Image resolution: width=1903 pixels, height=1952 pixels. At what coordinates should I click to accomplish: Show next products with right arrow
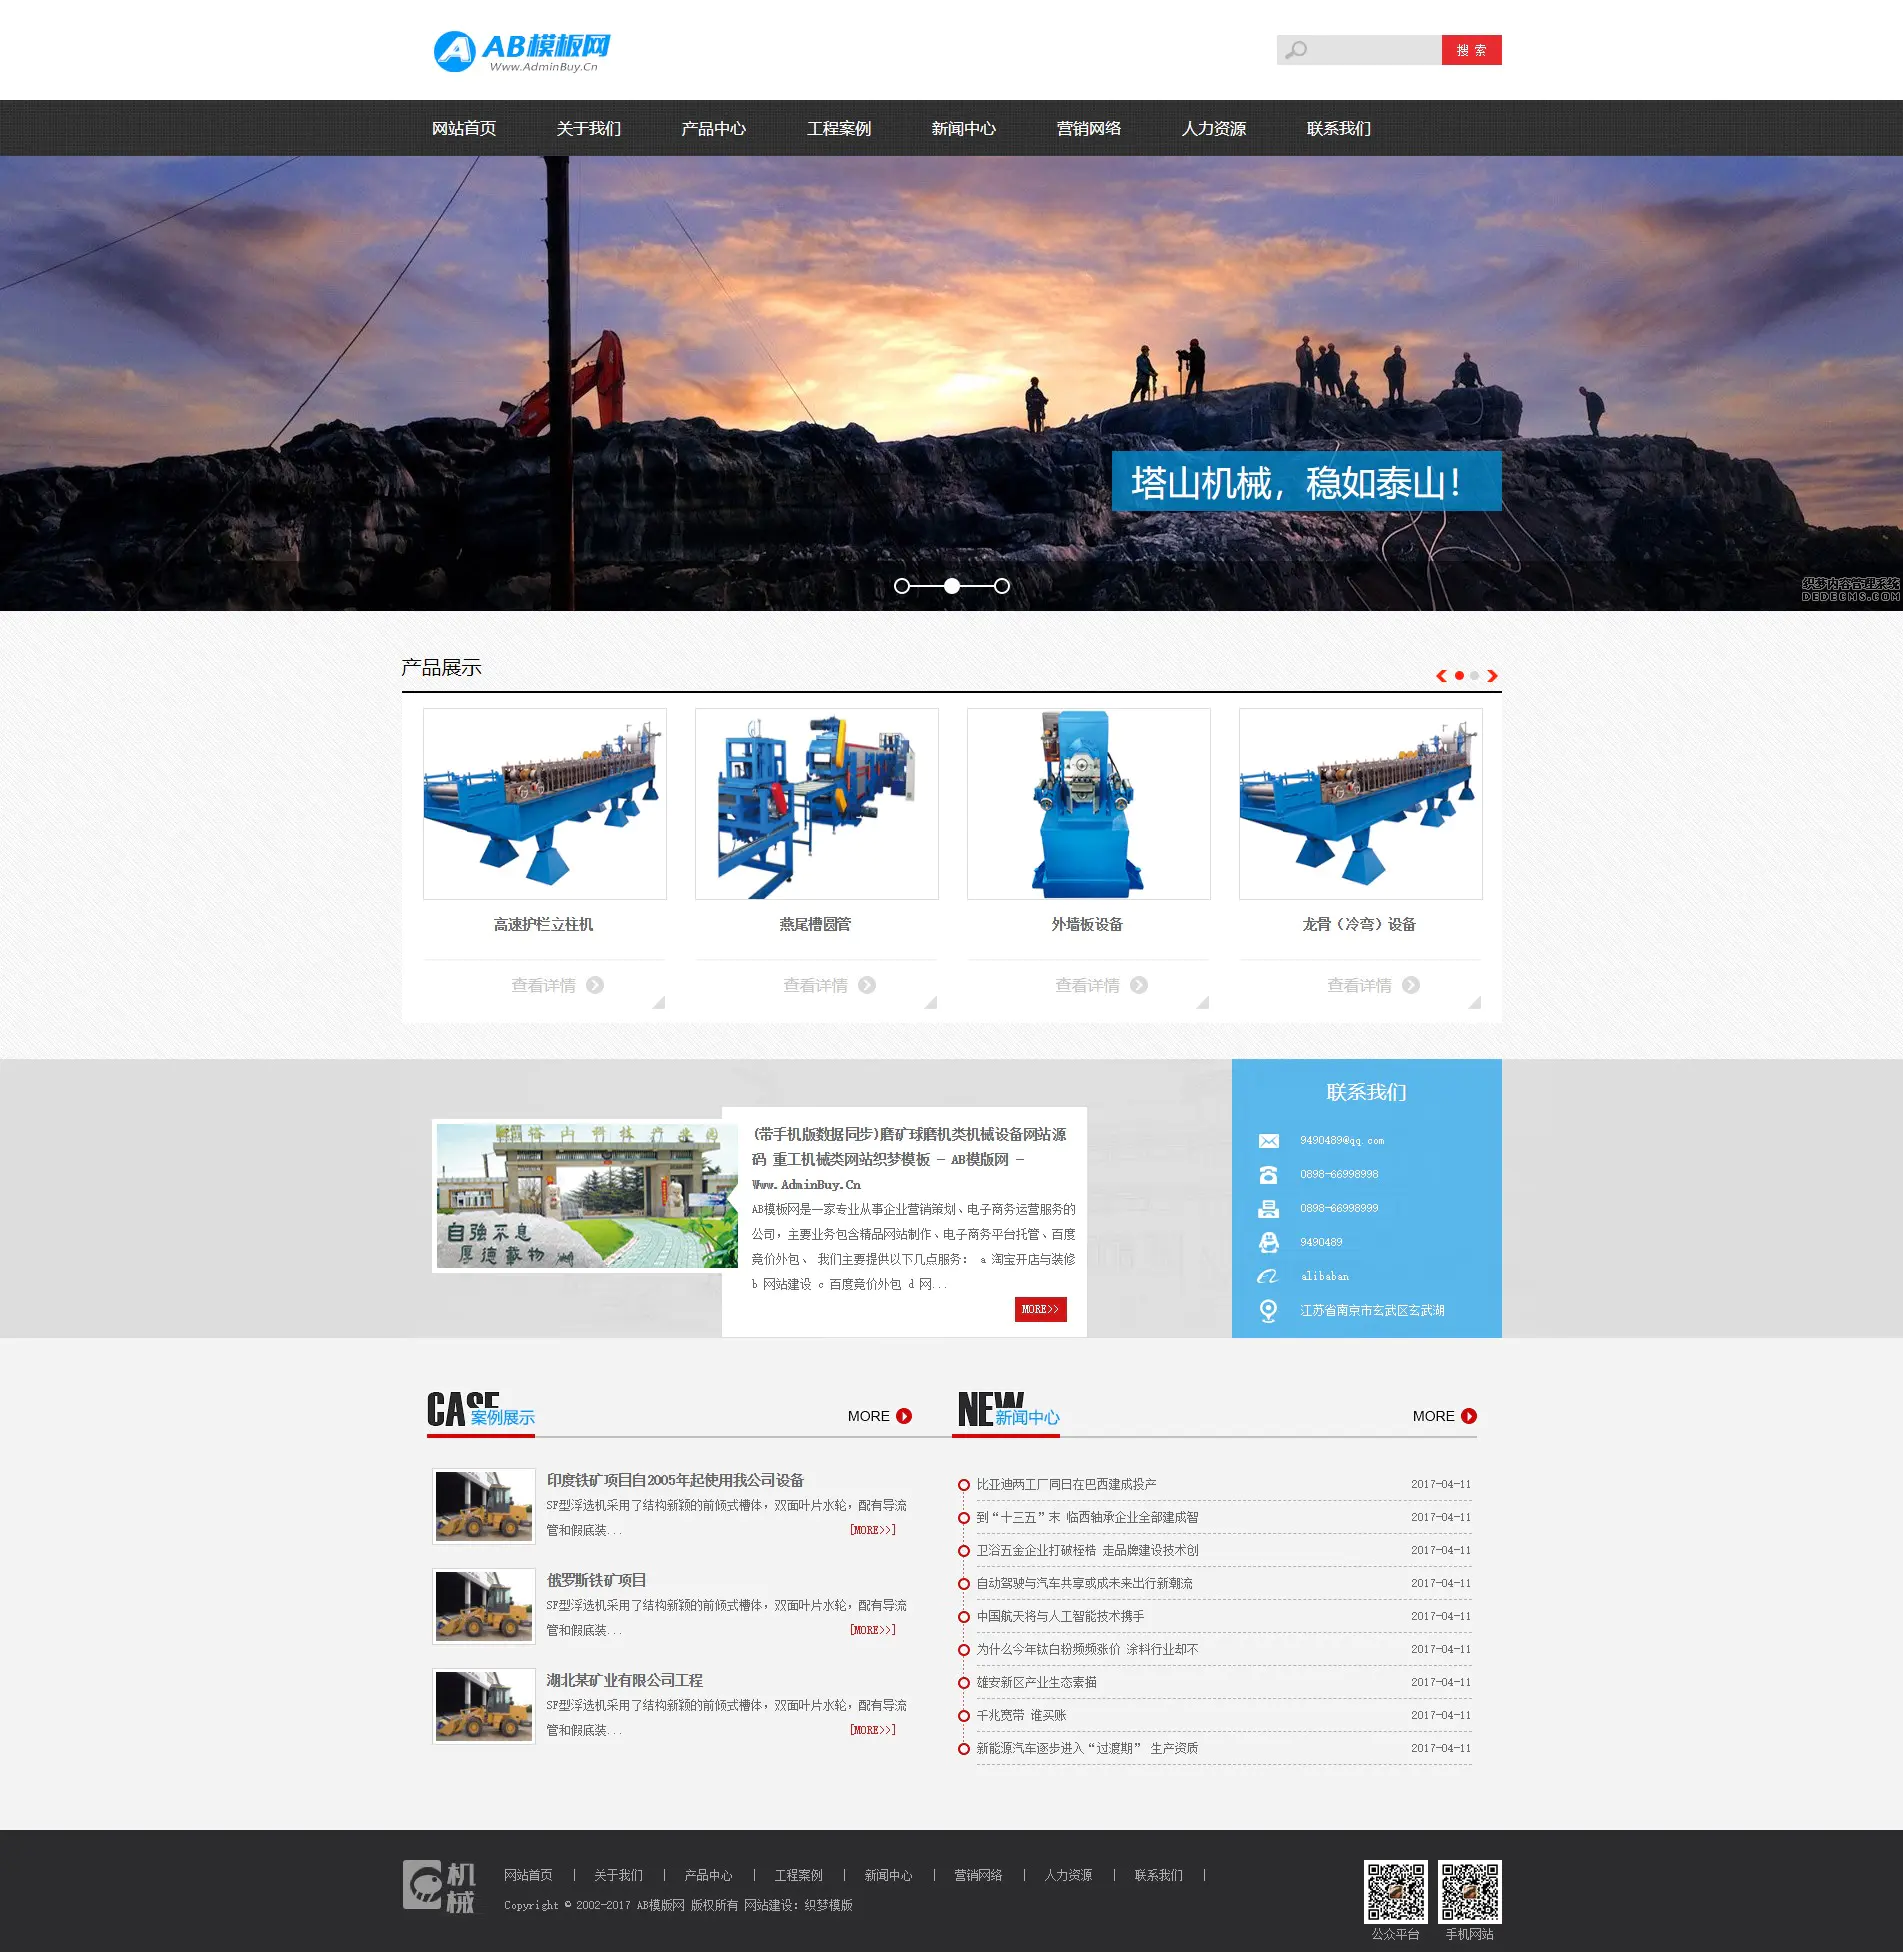(x=1492, y=676)
